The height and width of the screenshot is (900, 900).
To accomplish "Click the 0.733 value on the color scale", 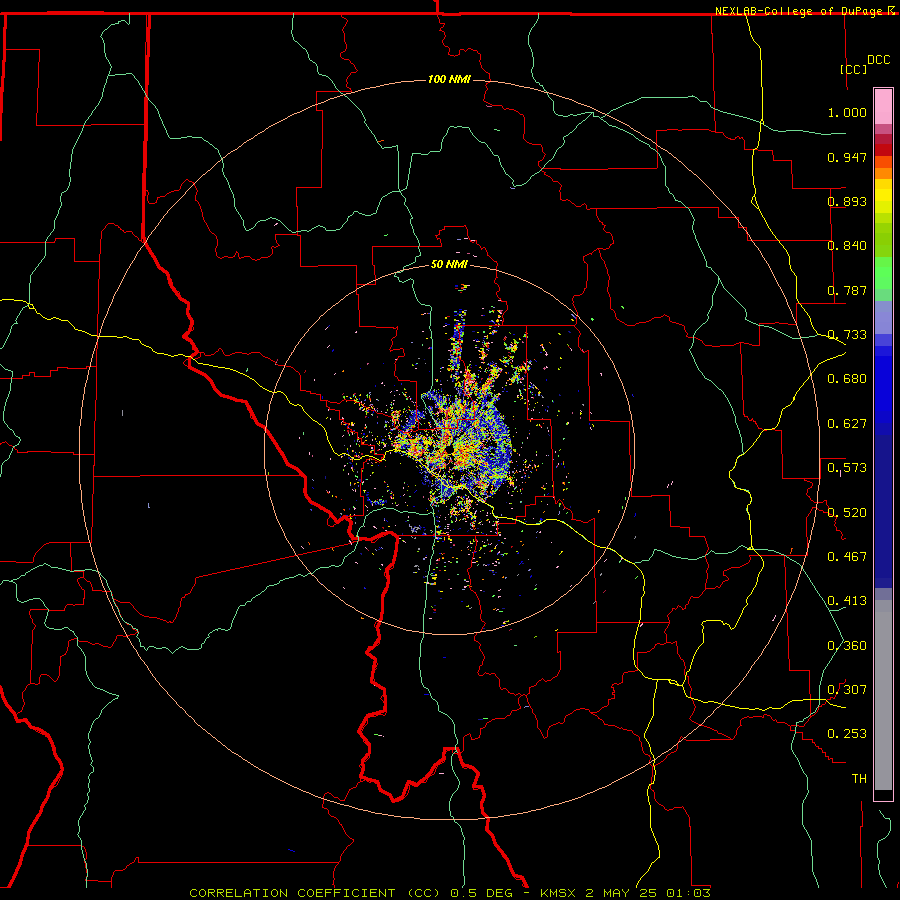I will tap(847, 335).
